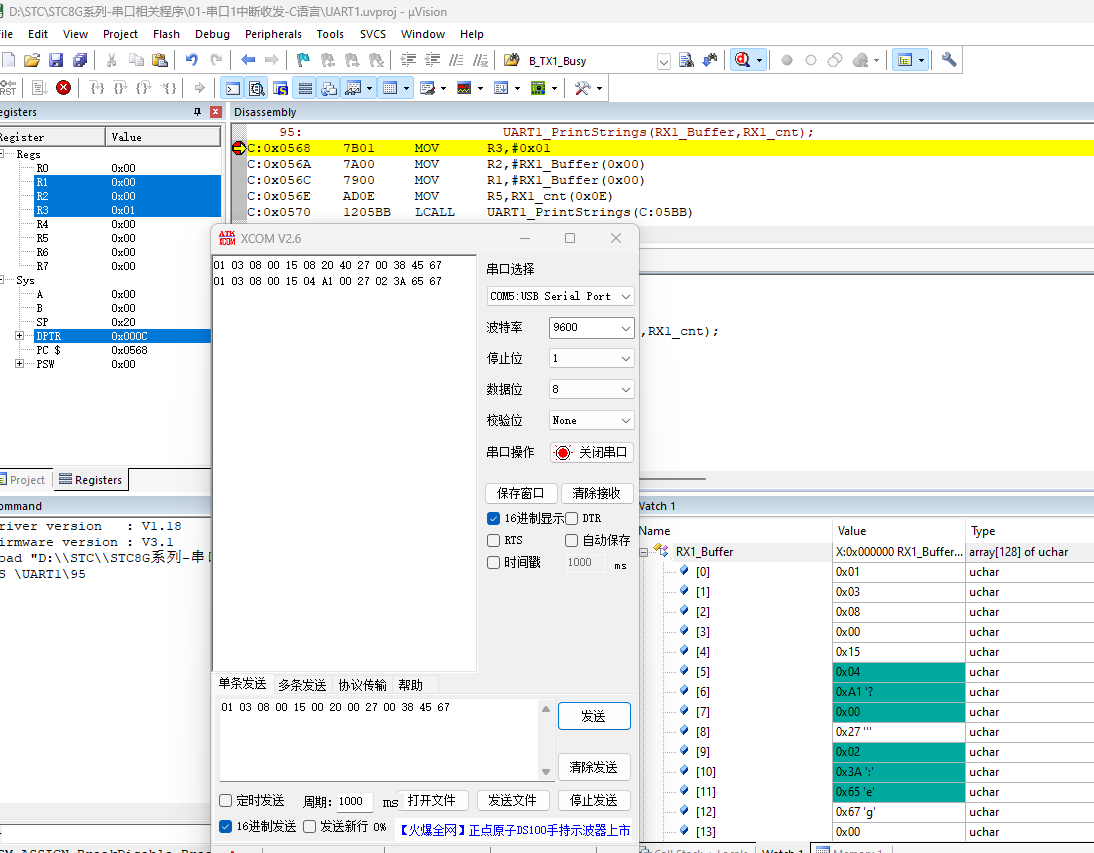
Task: Toggle the Command Window toolbar icon
Action: click(x=233, y=88)
